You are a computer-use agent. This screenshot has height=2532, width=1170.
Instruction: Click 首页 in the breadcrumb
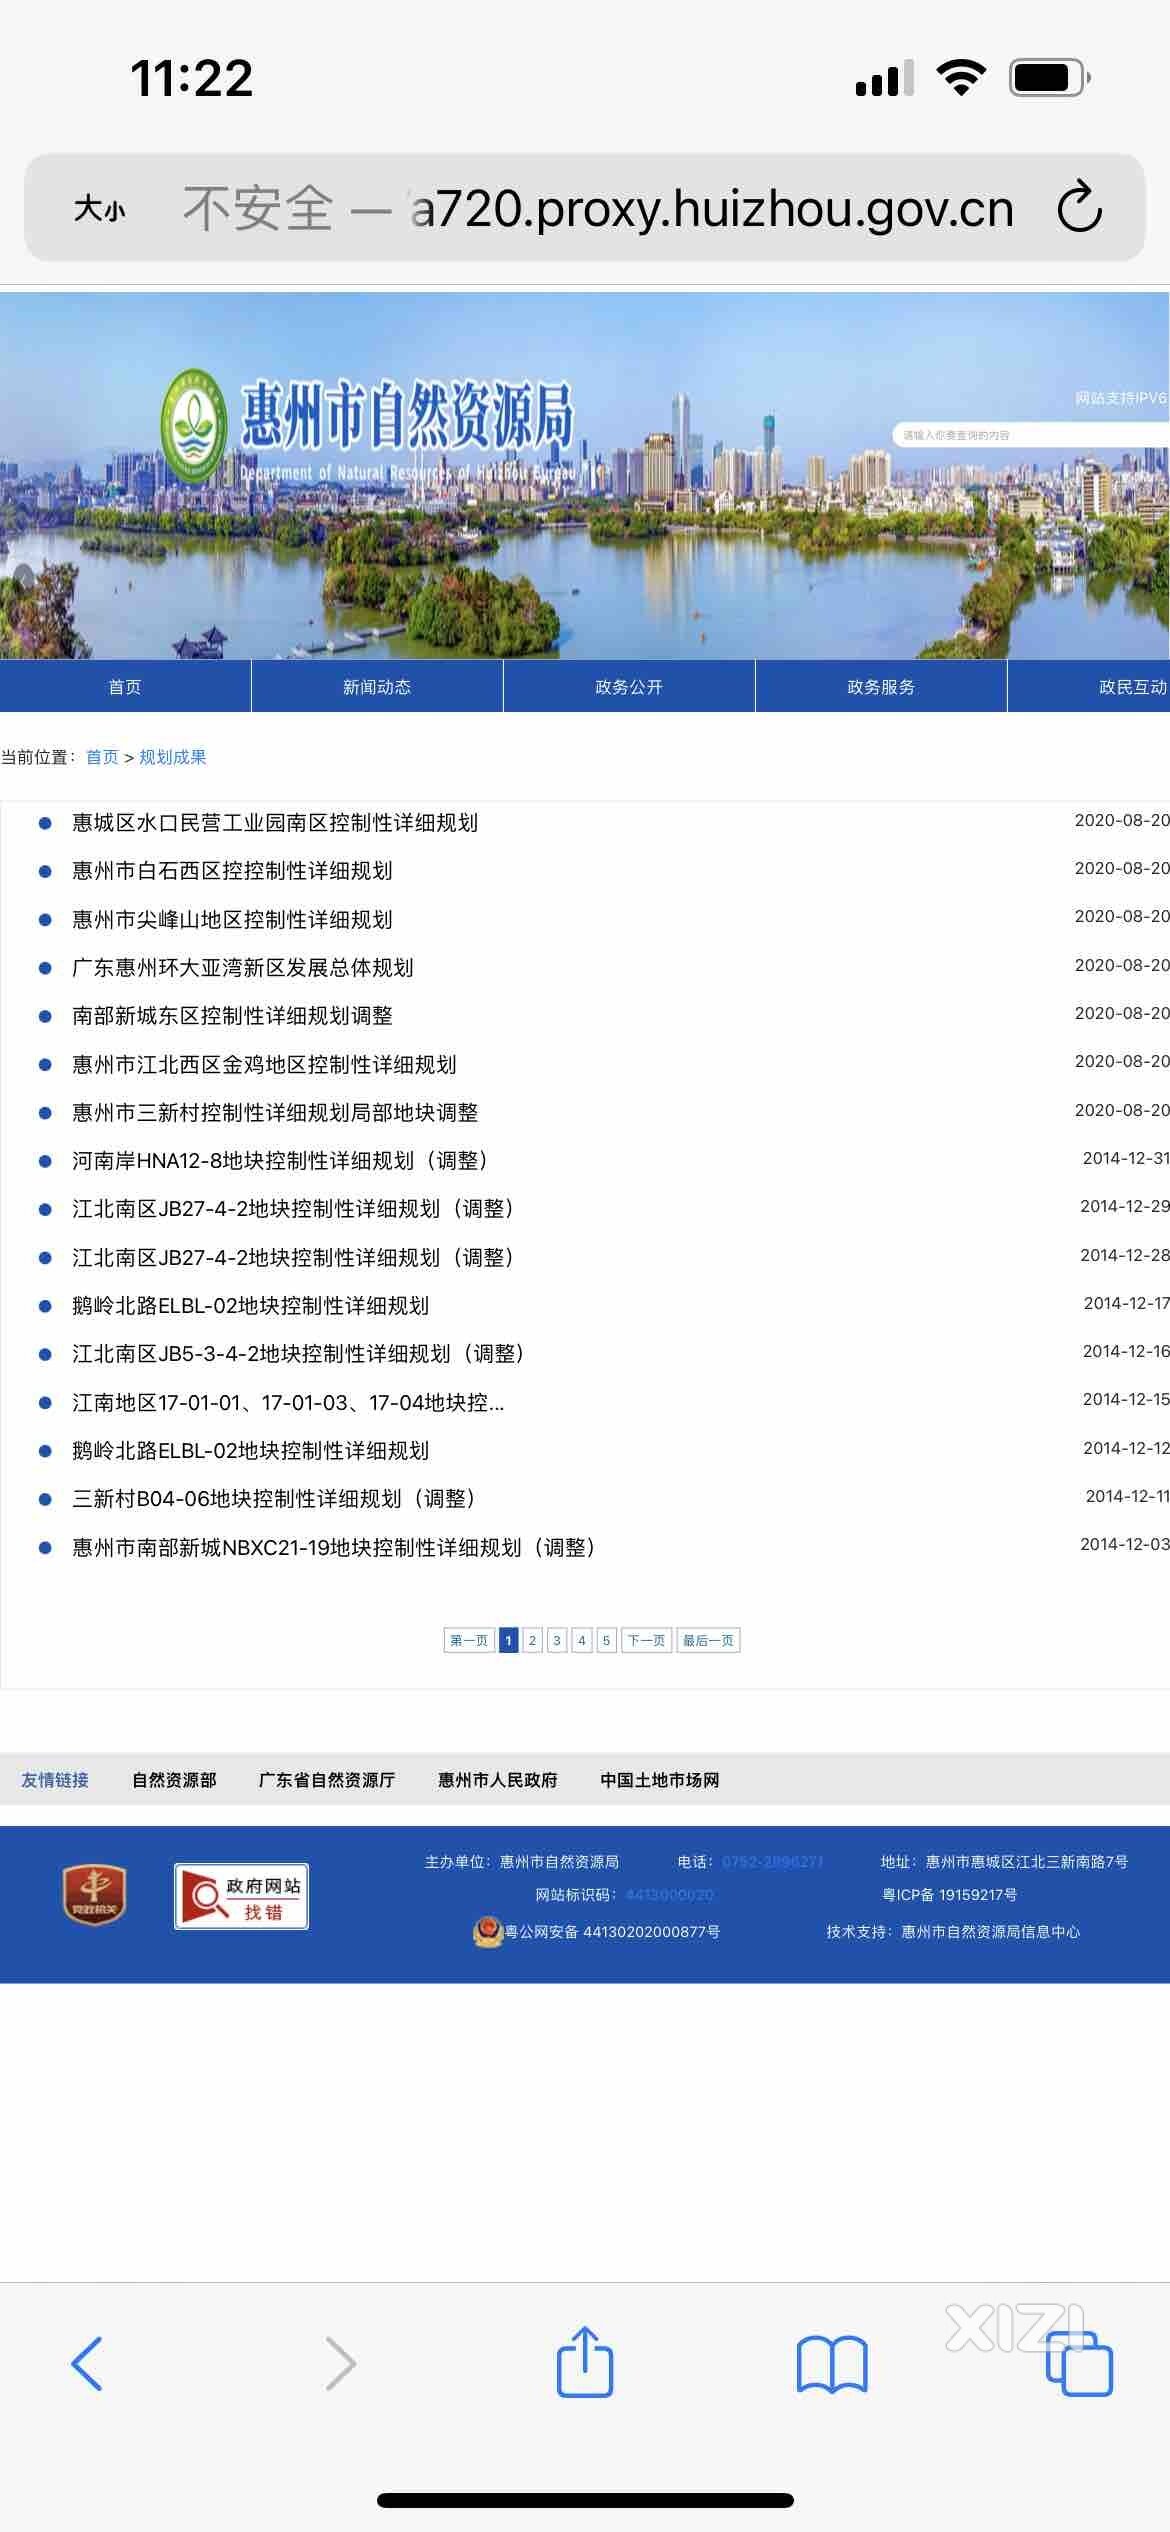click(x=102, y=757)
